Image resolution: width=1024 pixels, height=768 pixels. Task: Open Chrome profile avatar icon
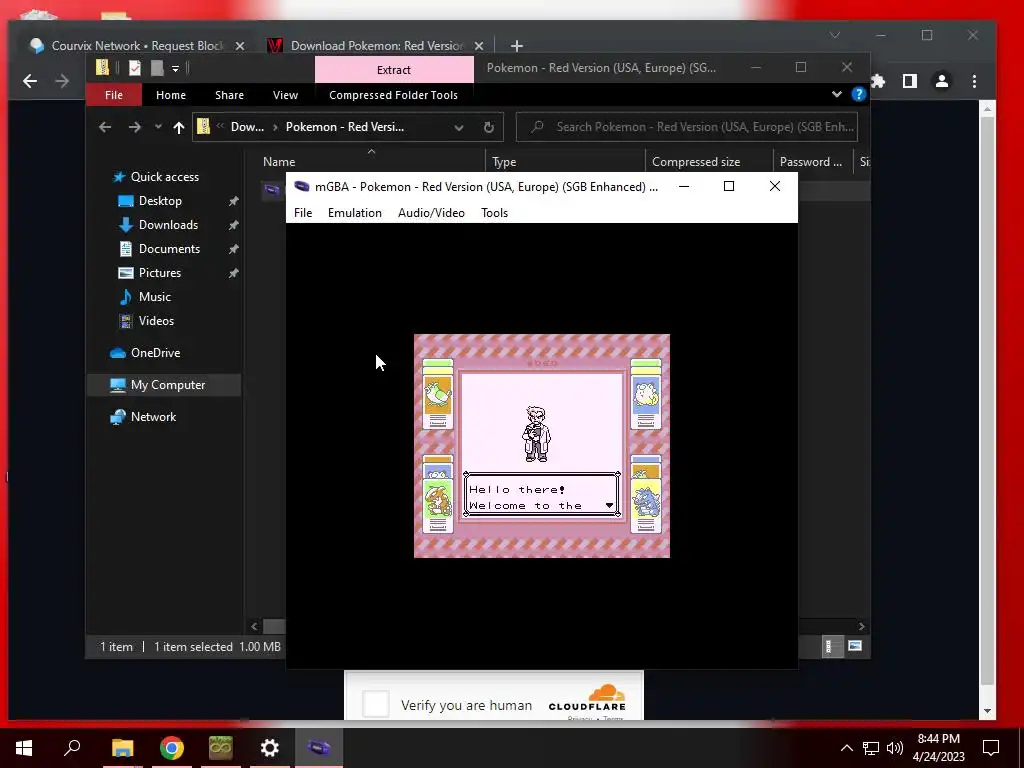point(942,81)
